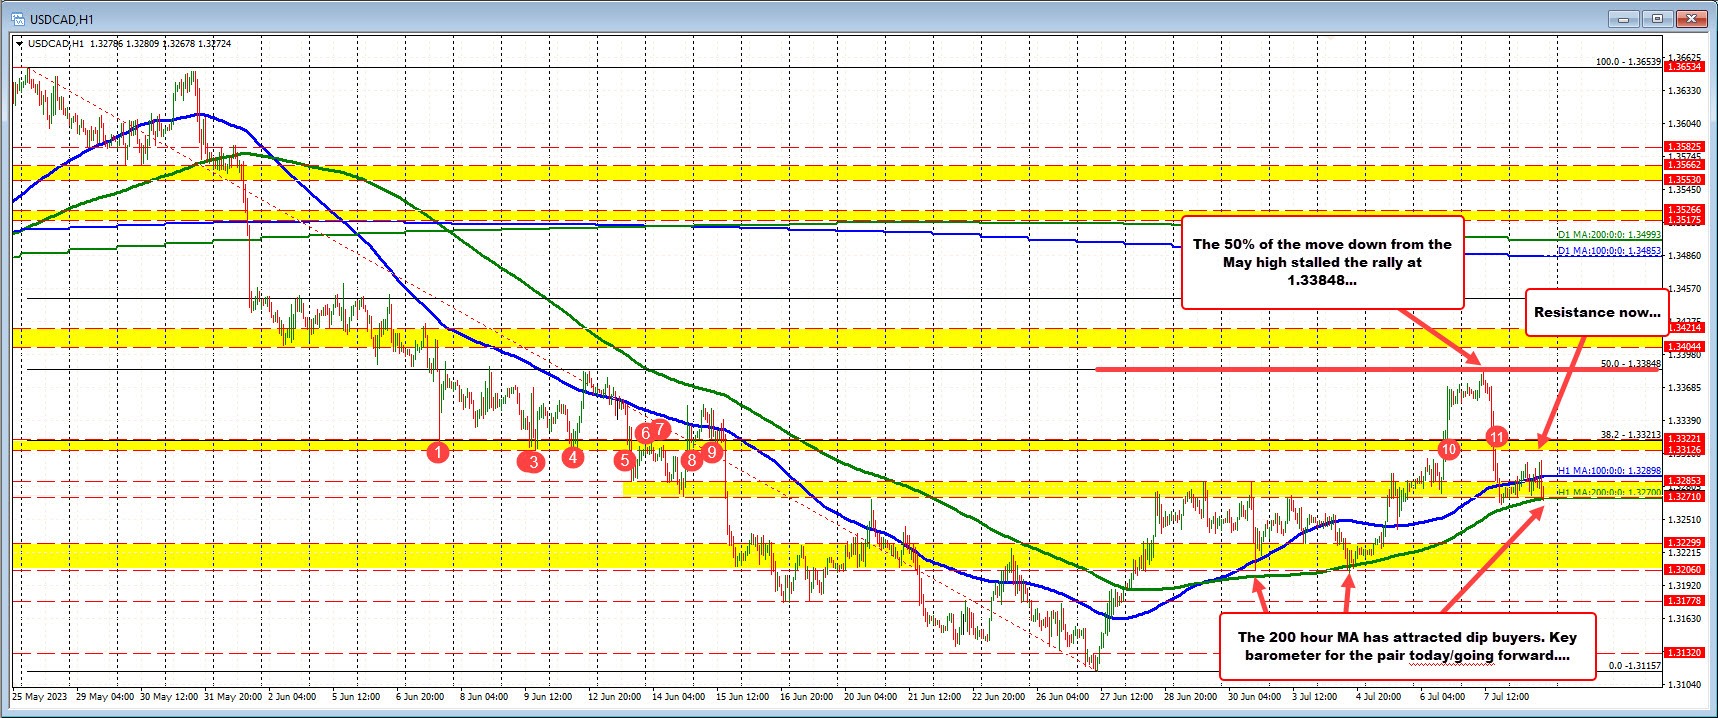1718x718 pixels.
Task: Click the 29 May 04:00 date label
Action: pyautogui.click(x=103, y=696)
